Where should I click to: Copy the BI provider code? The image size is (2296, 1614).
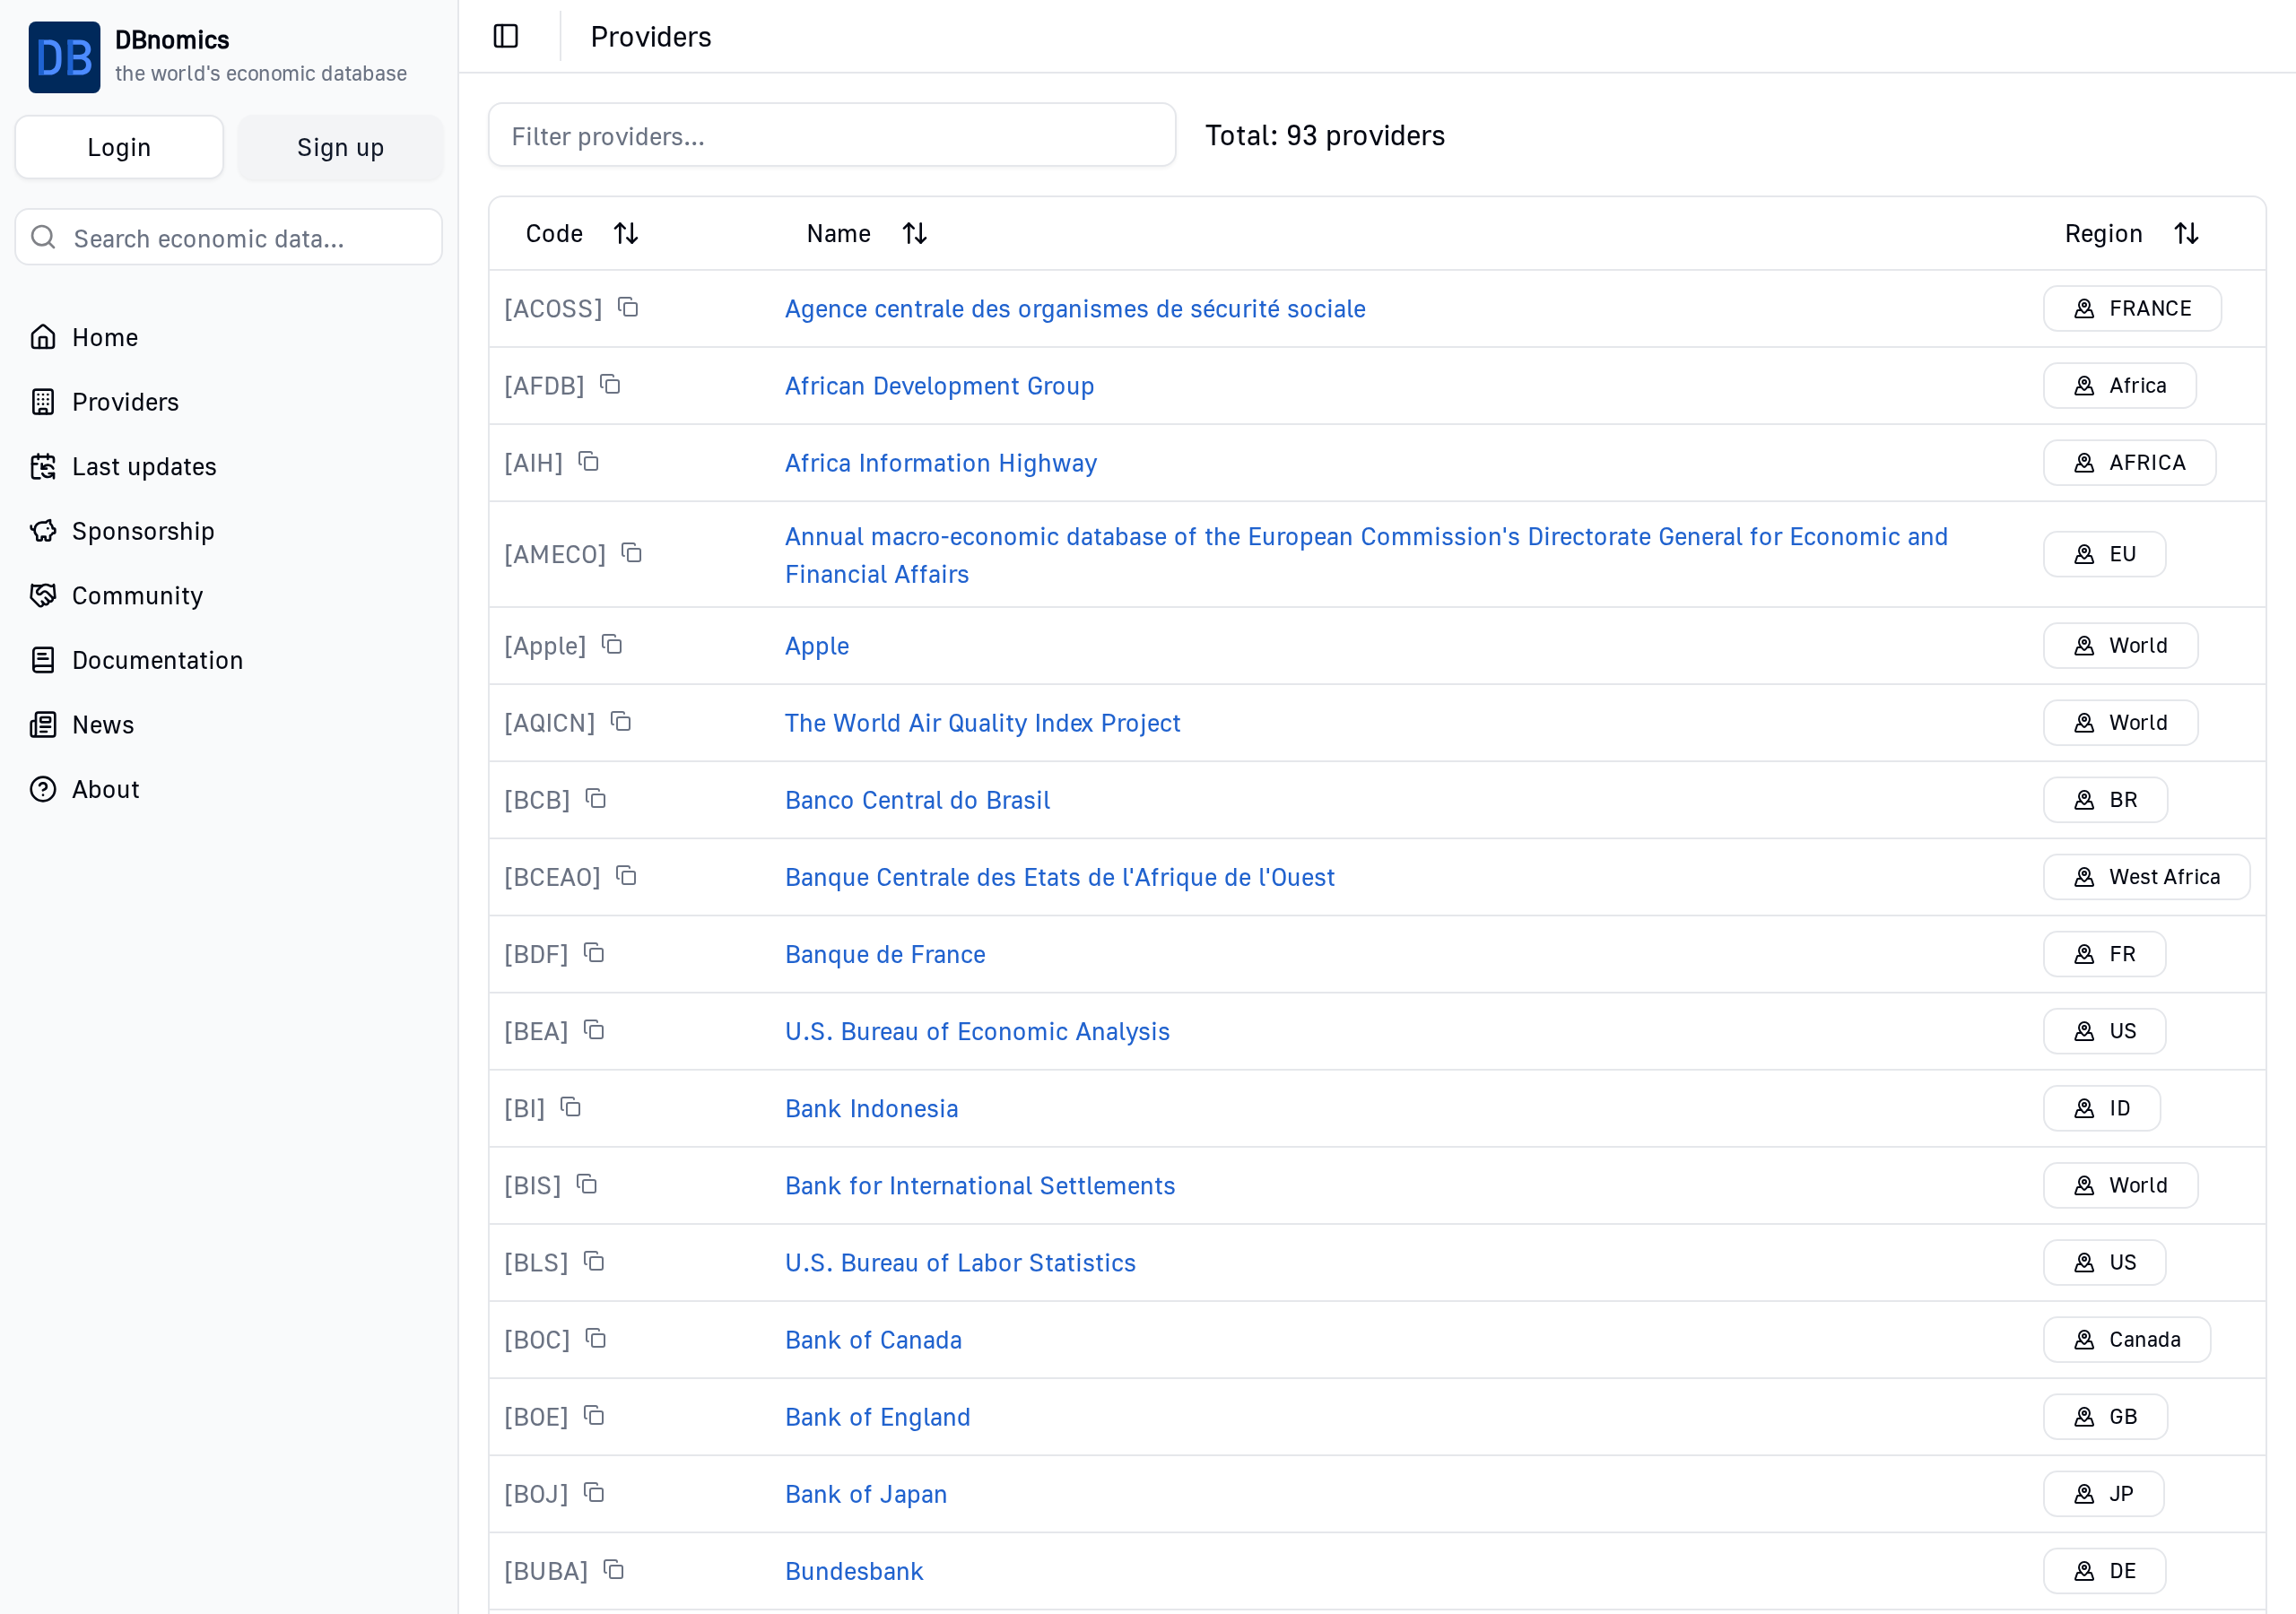point(571,1106)
